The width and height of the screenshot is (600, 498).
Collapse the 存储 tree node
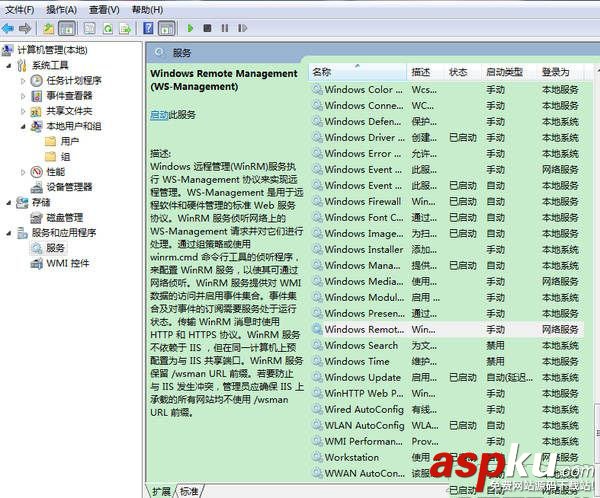8,202
